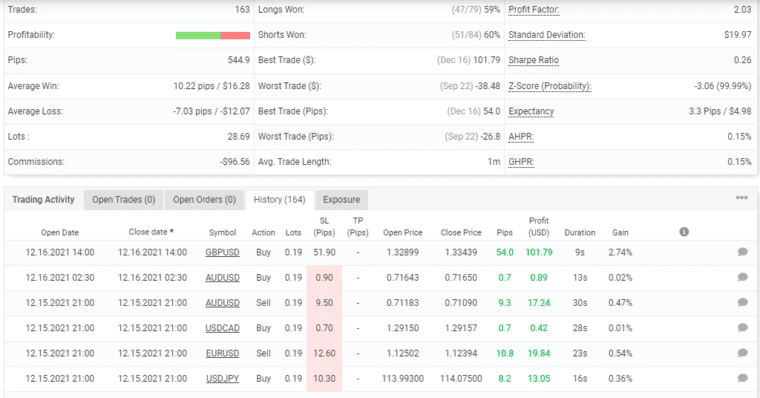The width and height of the screenshot is (760, 398).
Task: Sort by Close date column arrow
Action: (x=172, y=232)
